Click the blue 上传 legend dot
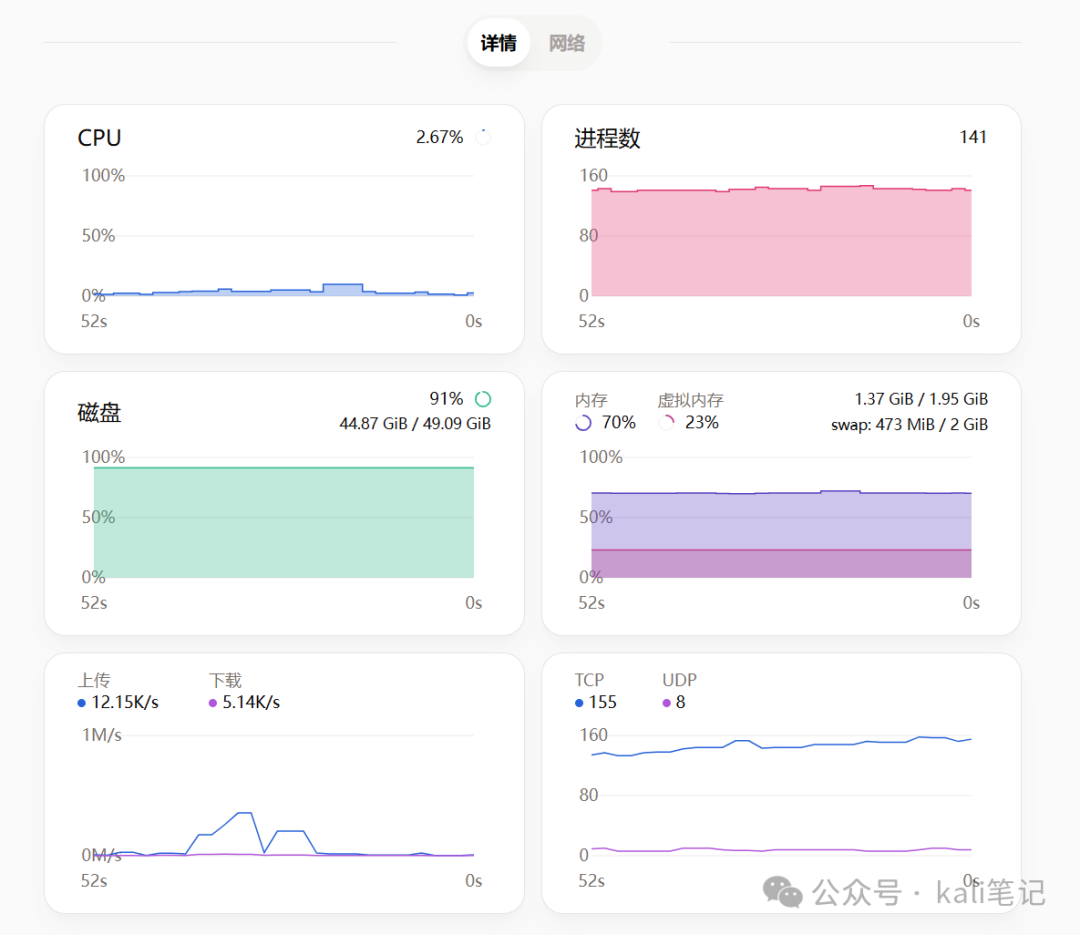 pos(81,703)
